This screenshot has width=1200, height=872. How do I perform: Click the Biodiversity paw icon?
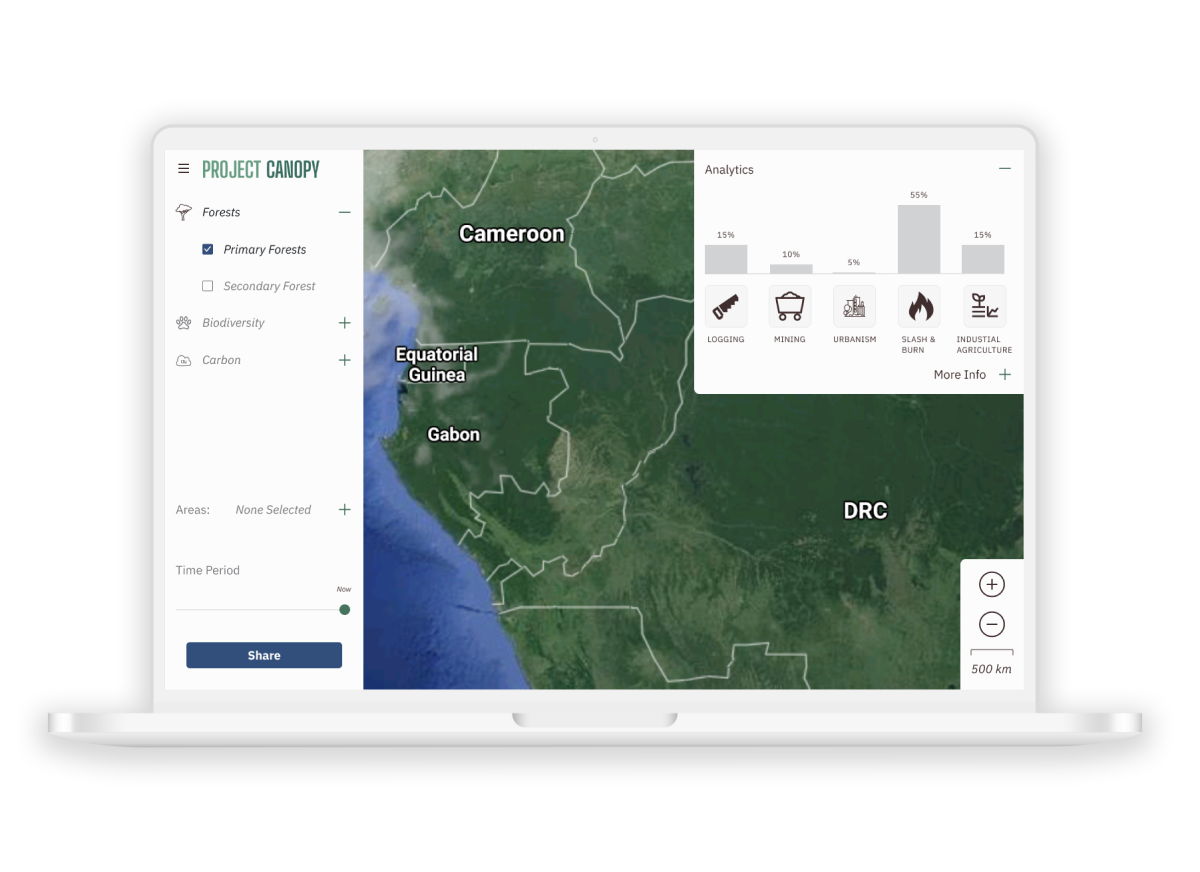tap(184, 323)
